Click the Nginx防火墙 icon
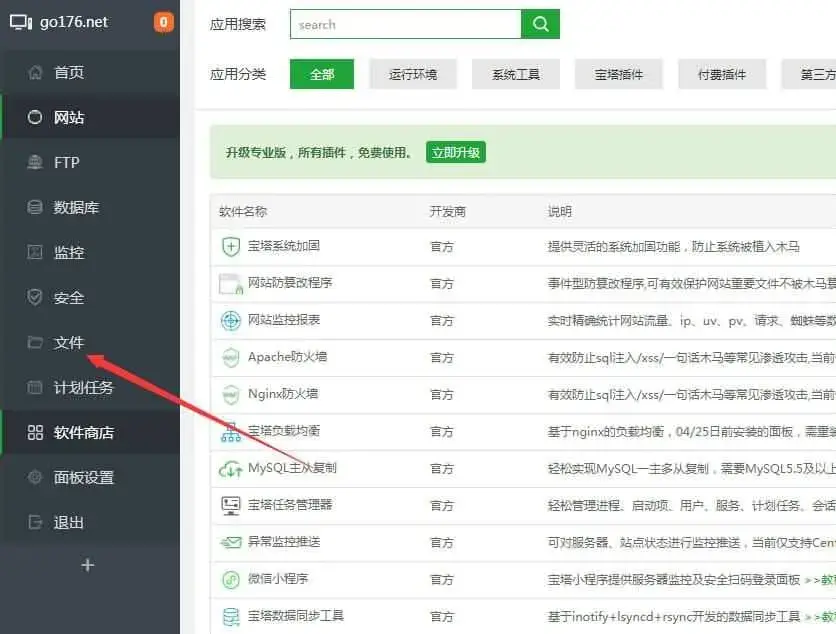This screenshot has height=634, width=836. [231, 395]
